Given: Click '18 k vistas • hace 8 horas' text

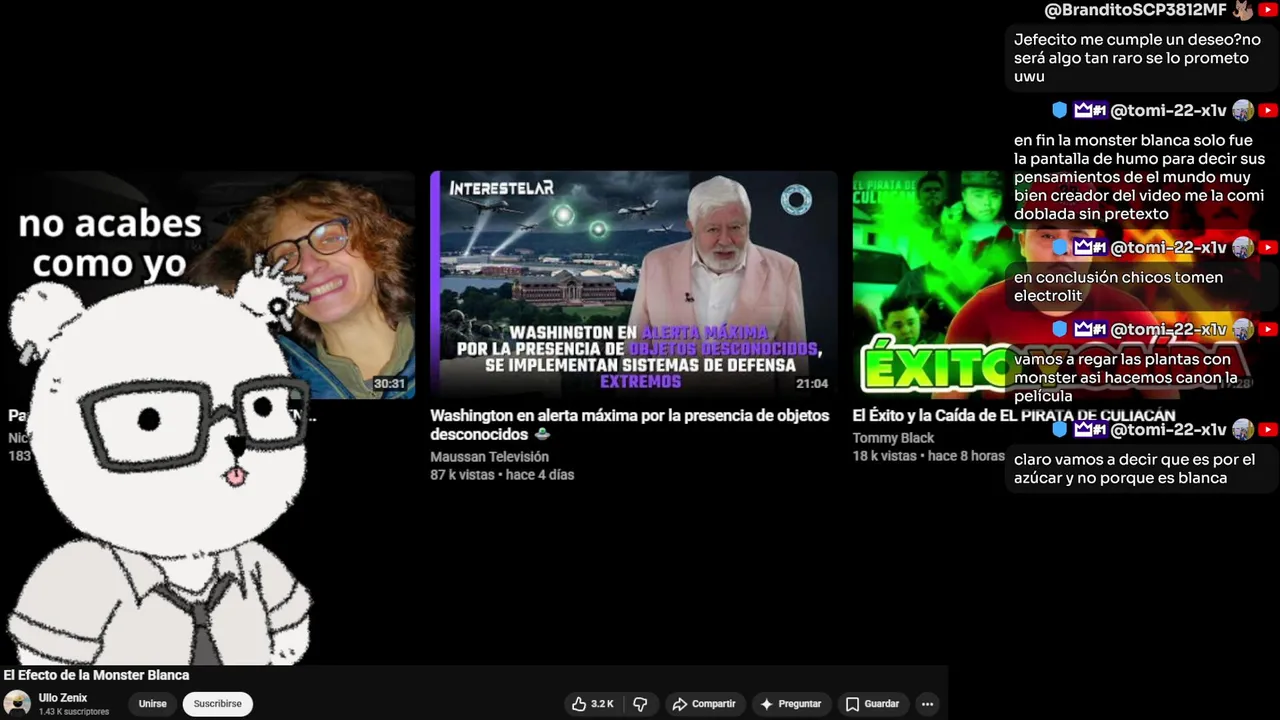Looking at the screenshot, I should click(928, 456).
